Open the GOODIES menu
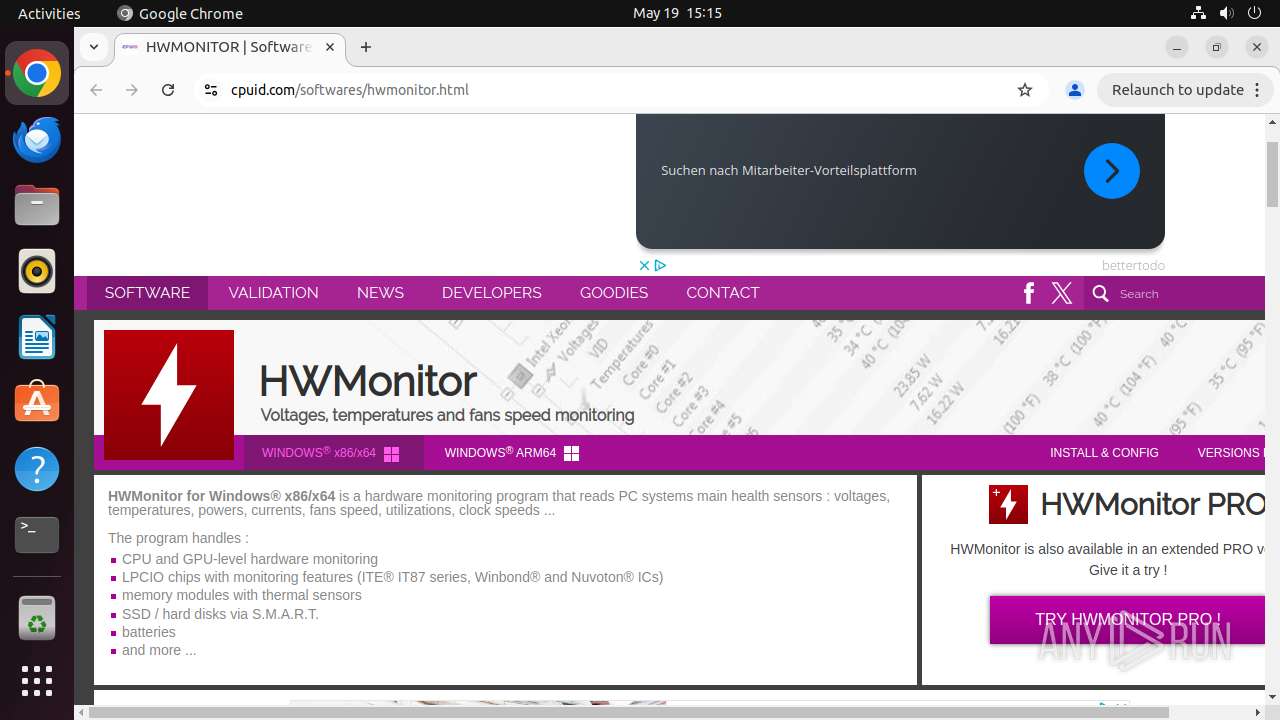Screen dimensions: 1280x720 click(x=614, y=293)
